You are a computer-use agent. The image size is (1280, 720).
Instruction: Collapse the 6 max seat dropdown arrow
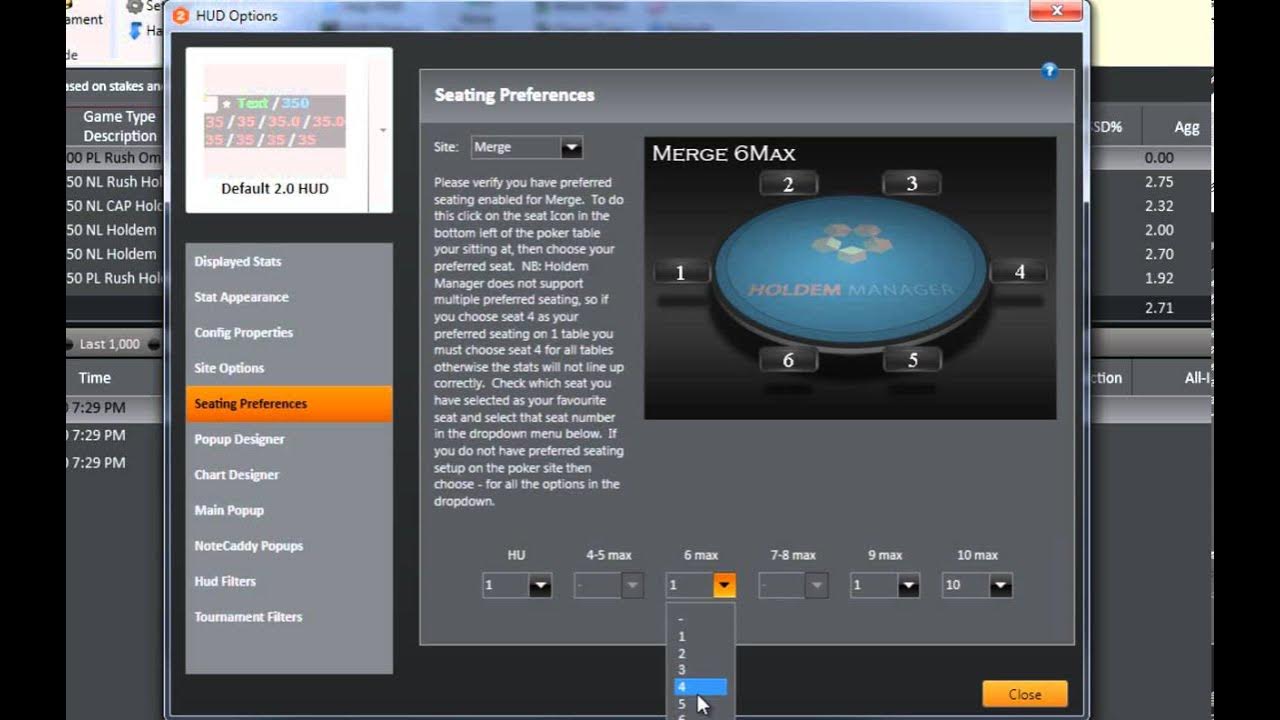click(x=724, y=585)
